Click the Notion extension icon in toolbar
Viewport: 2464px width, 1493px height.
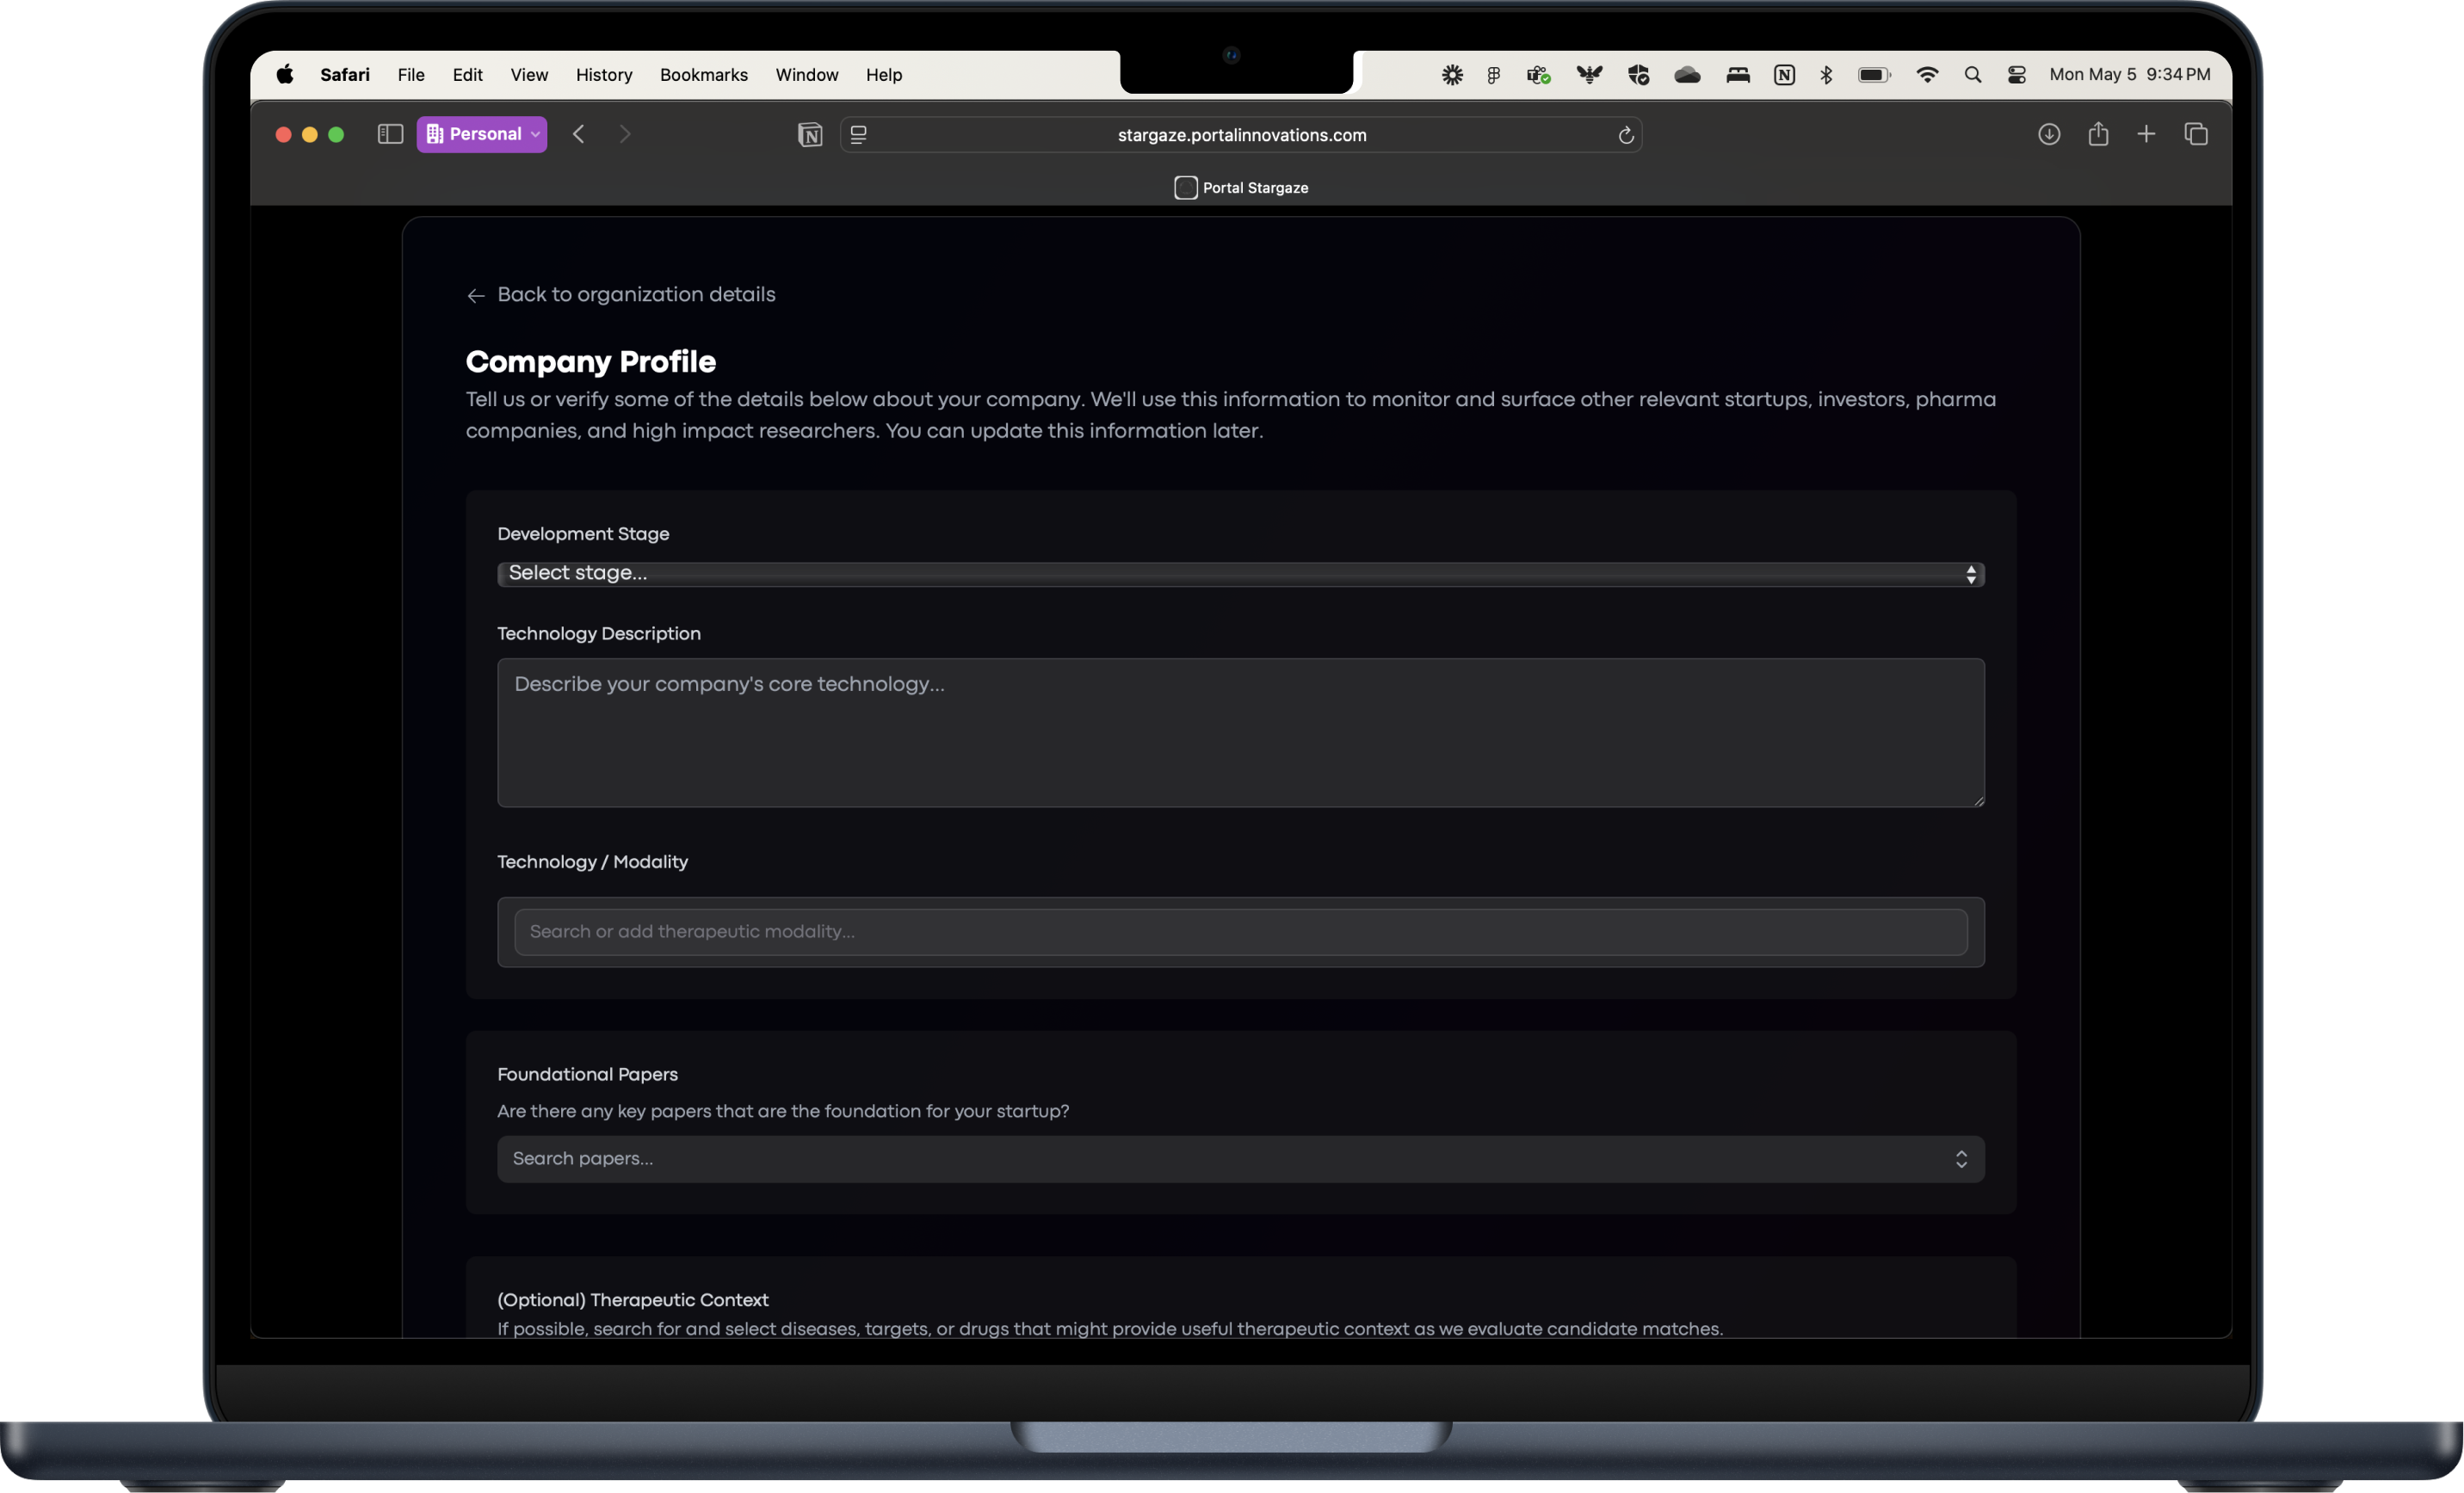point(810,135)
